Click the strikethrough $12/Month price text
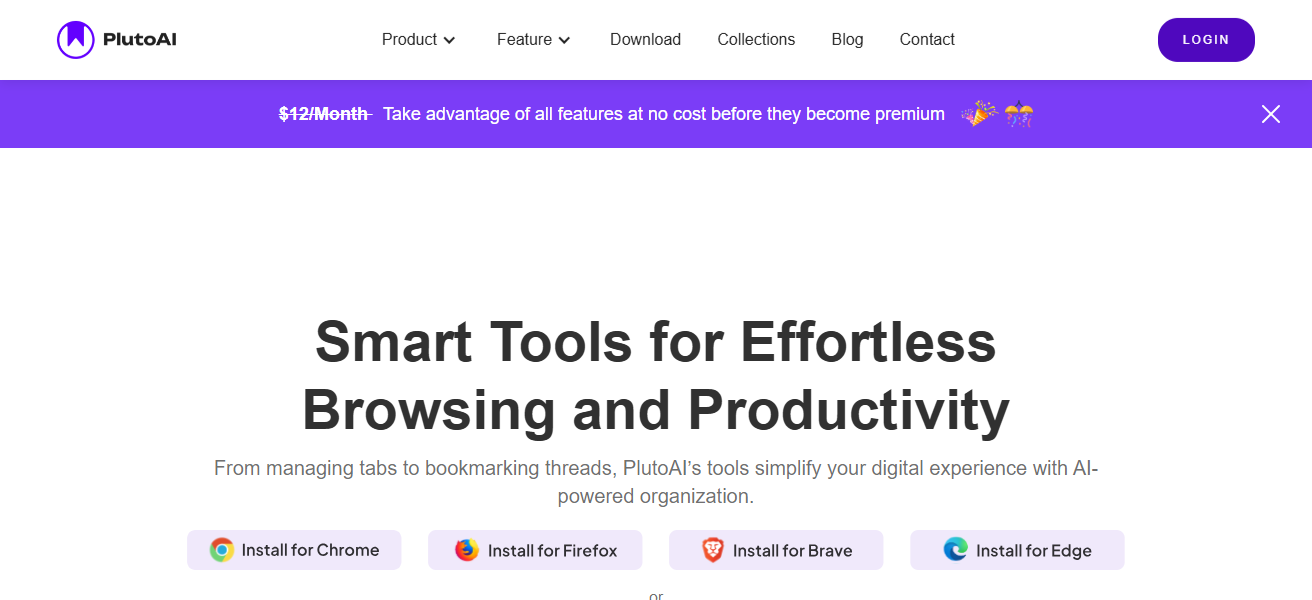Screen dimensions: 1312x600 click(x=324, y=114)
